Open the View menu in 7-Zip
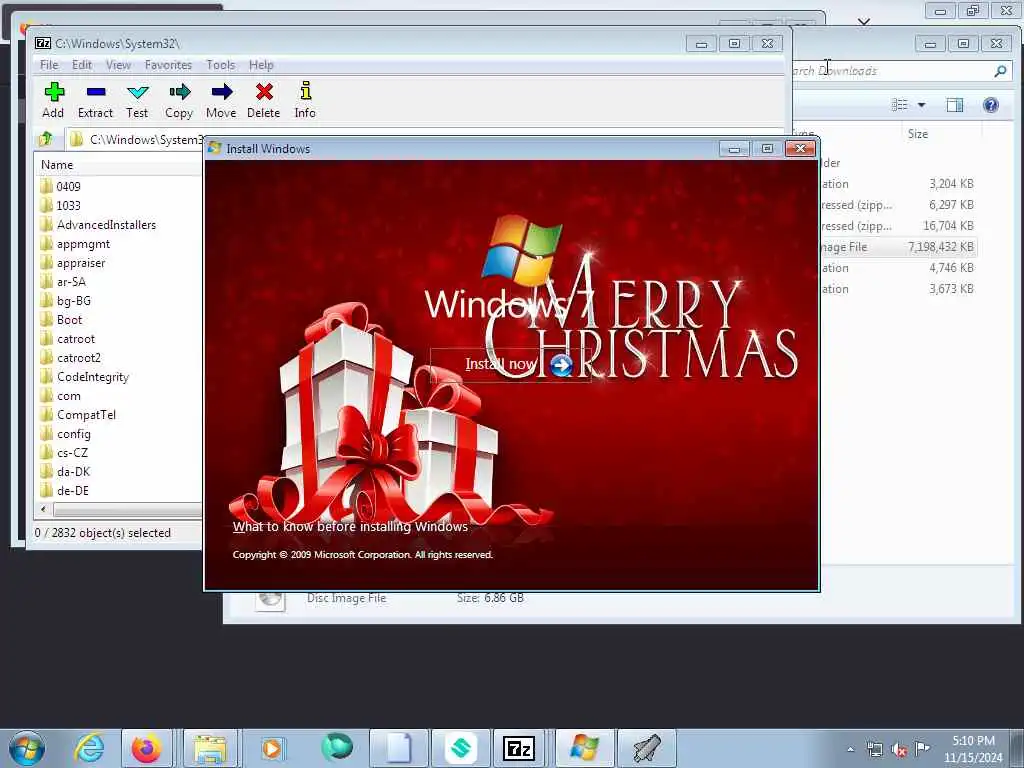This screenshot has width=1024, height=768. pos(118,65)
